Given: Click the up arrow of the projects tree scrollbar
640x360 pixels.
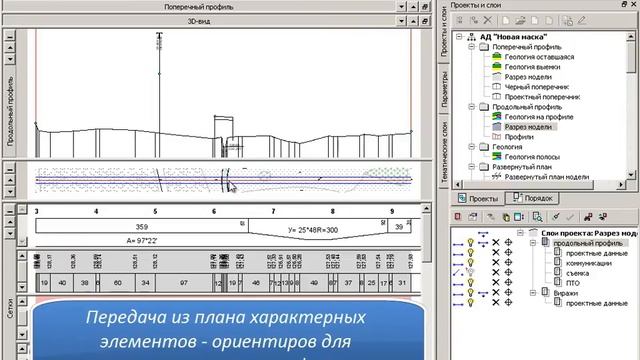Looking at the screenshot, I should click(x=631, y=36).
